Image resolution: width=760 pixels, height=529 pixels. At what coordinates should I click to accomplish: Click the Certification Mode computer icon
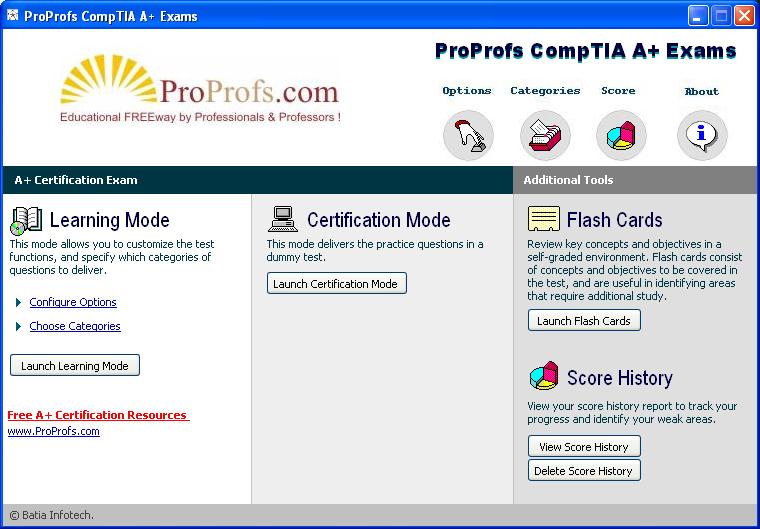(283, 219)
